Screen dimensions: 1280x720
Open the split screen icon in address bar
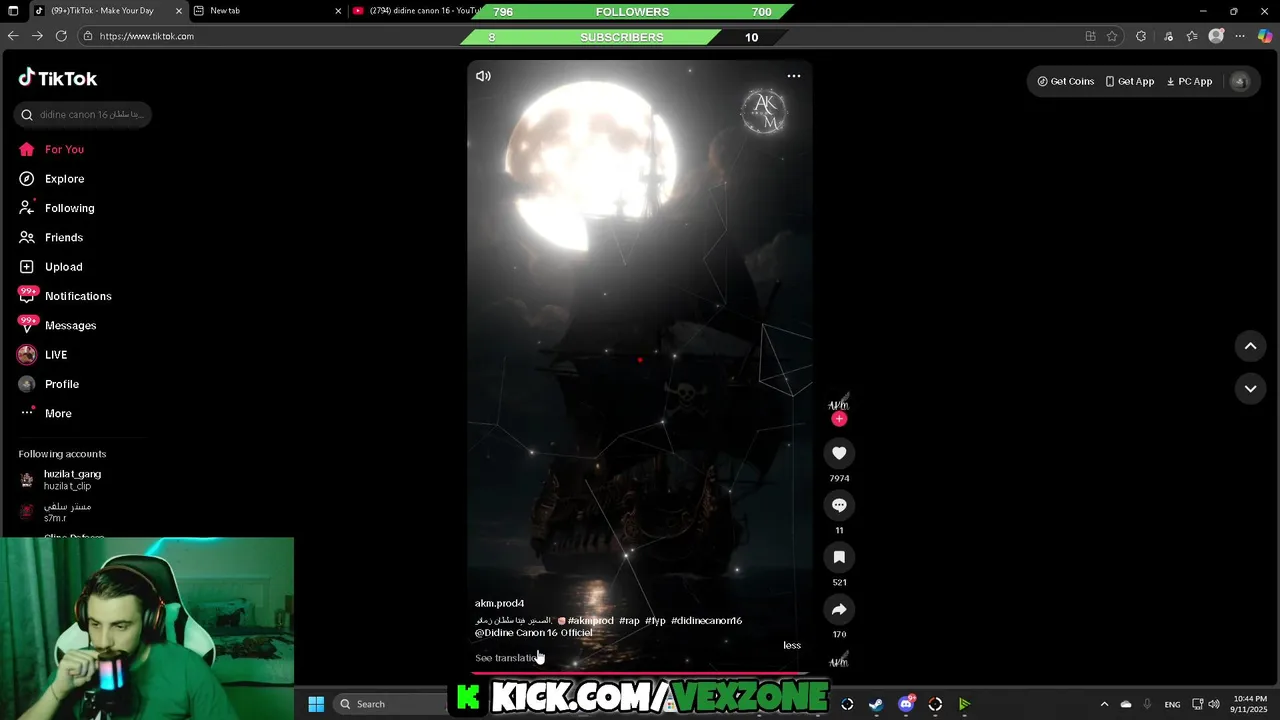(x=1090, y=36)
